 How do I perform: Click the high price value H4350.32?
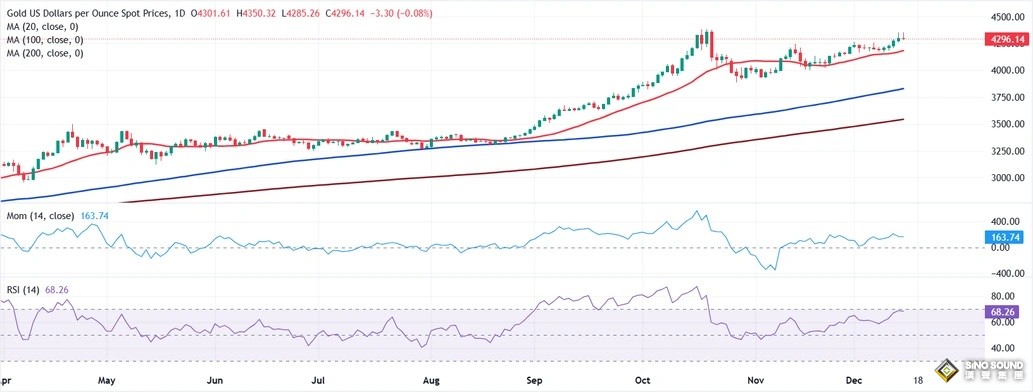click(x=257, y=14)
